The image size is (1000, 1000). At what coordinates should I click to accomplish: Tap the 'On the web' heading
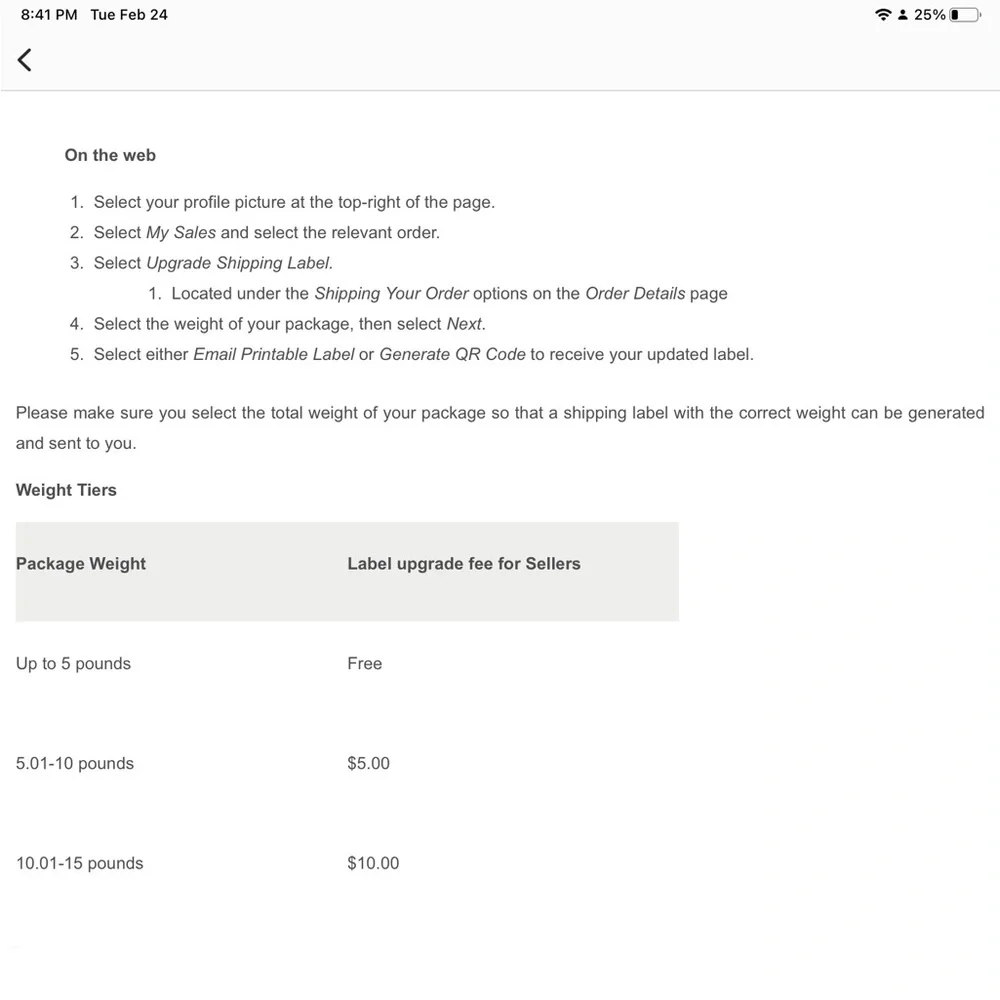tap(110, 155)
